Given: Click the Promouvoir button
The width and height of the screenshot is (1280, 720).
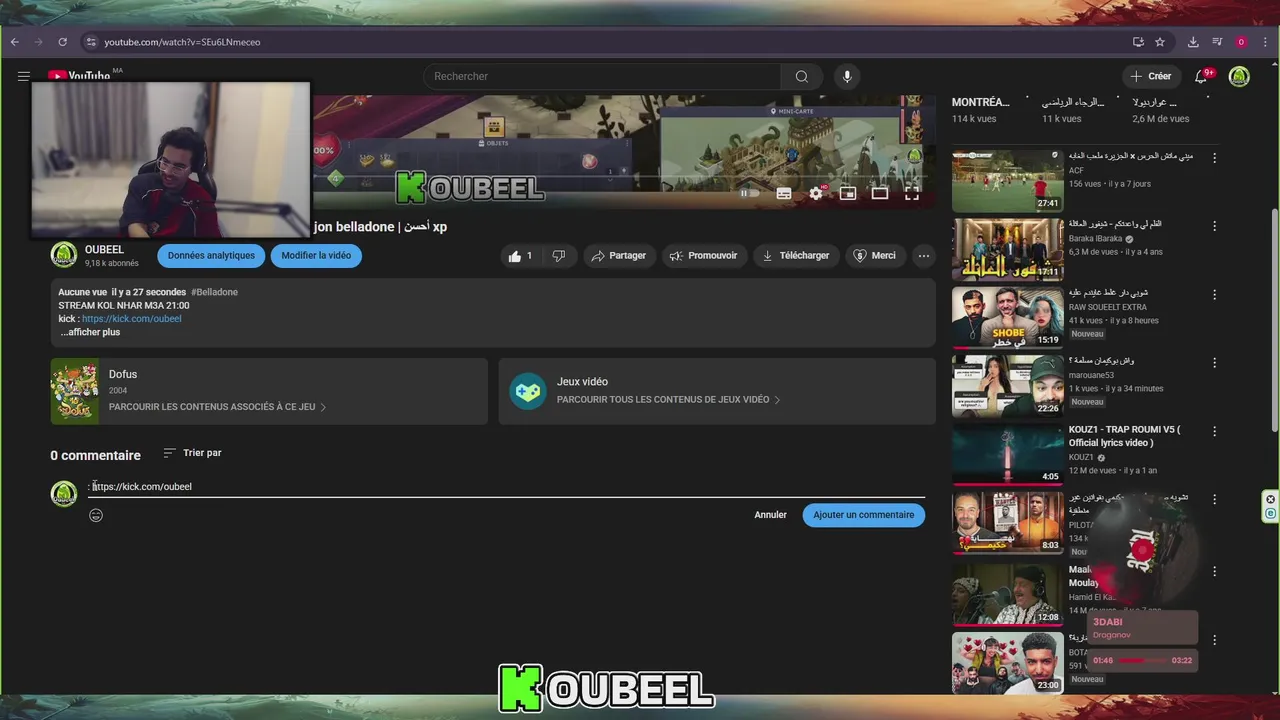Looking at the screenshot, I should tap(704, 256).
